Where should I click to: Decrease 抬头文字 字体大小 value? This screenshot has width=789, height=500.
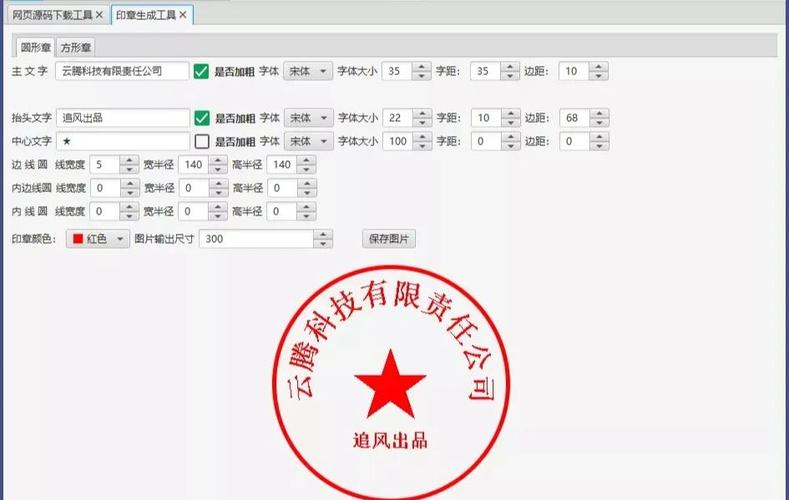pyautogui.click(x=423, y=123)
